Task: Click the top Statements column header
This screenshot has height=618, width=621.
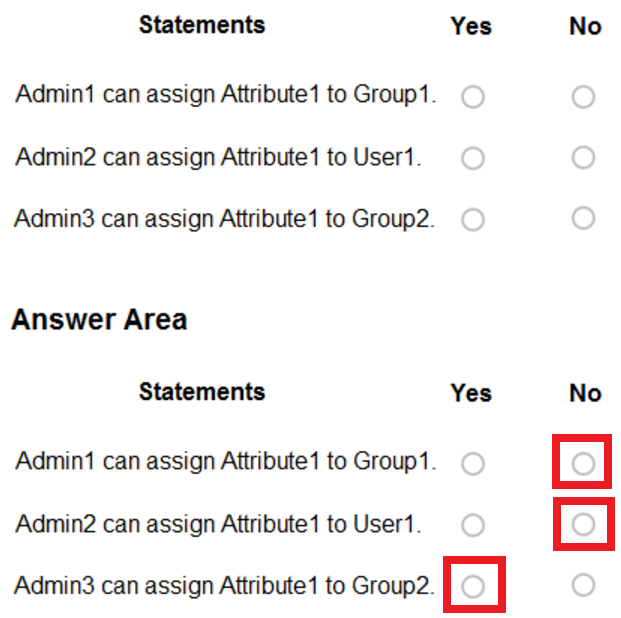Action: click(x=202, y=25)
